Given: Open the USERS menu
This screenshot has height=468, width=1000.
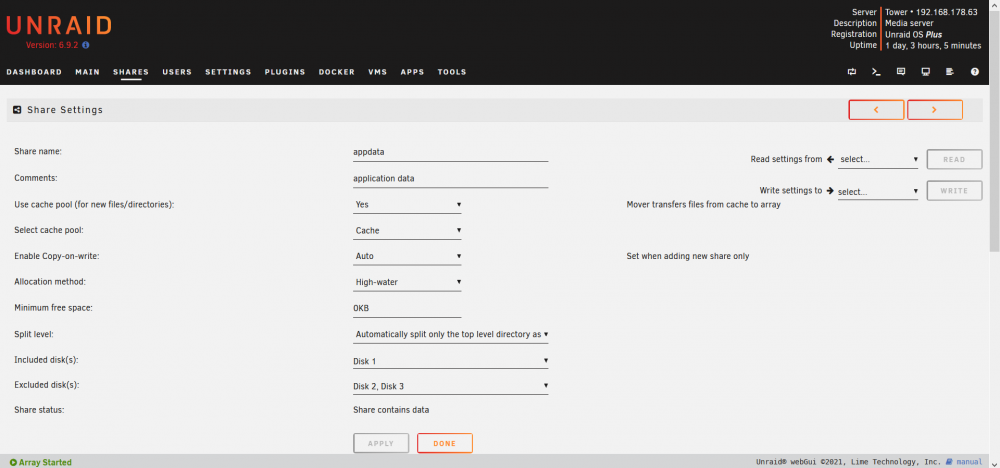Looking at the screenshot, I should click(177, 72).
